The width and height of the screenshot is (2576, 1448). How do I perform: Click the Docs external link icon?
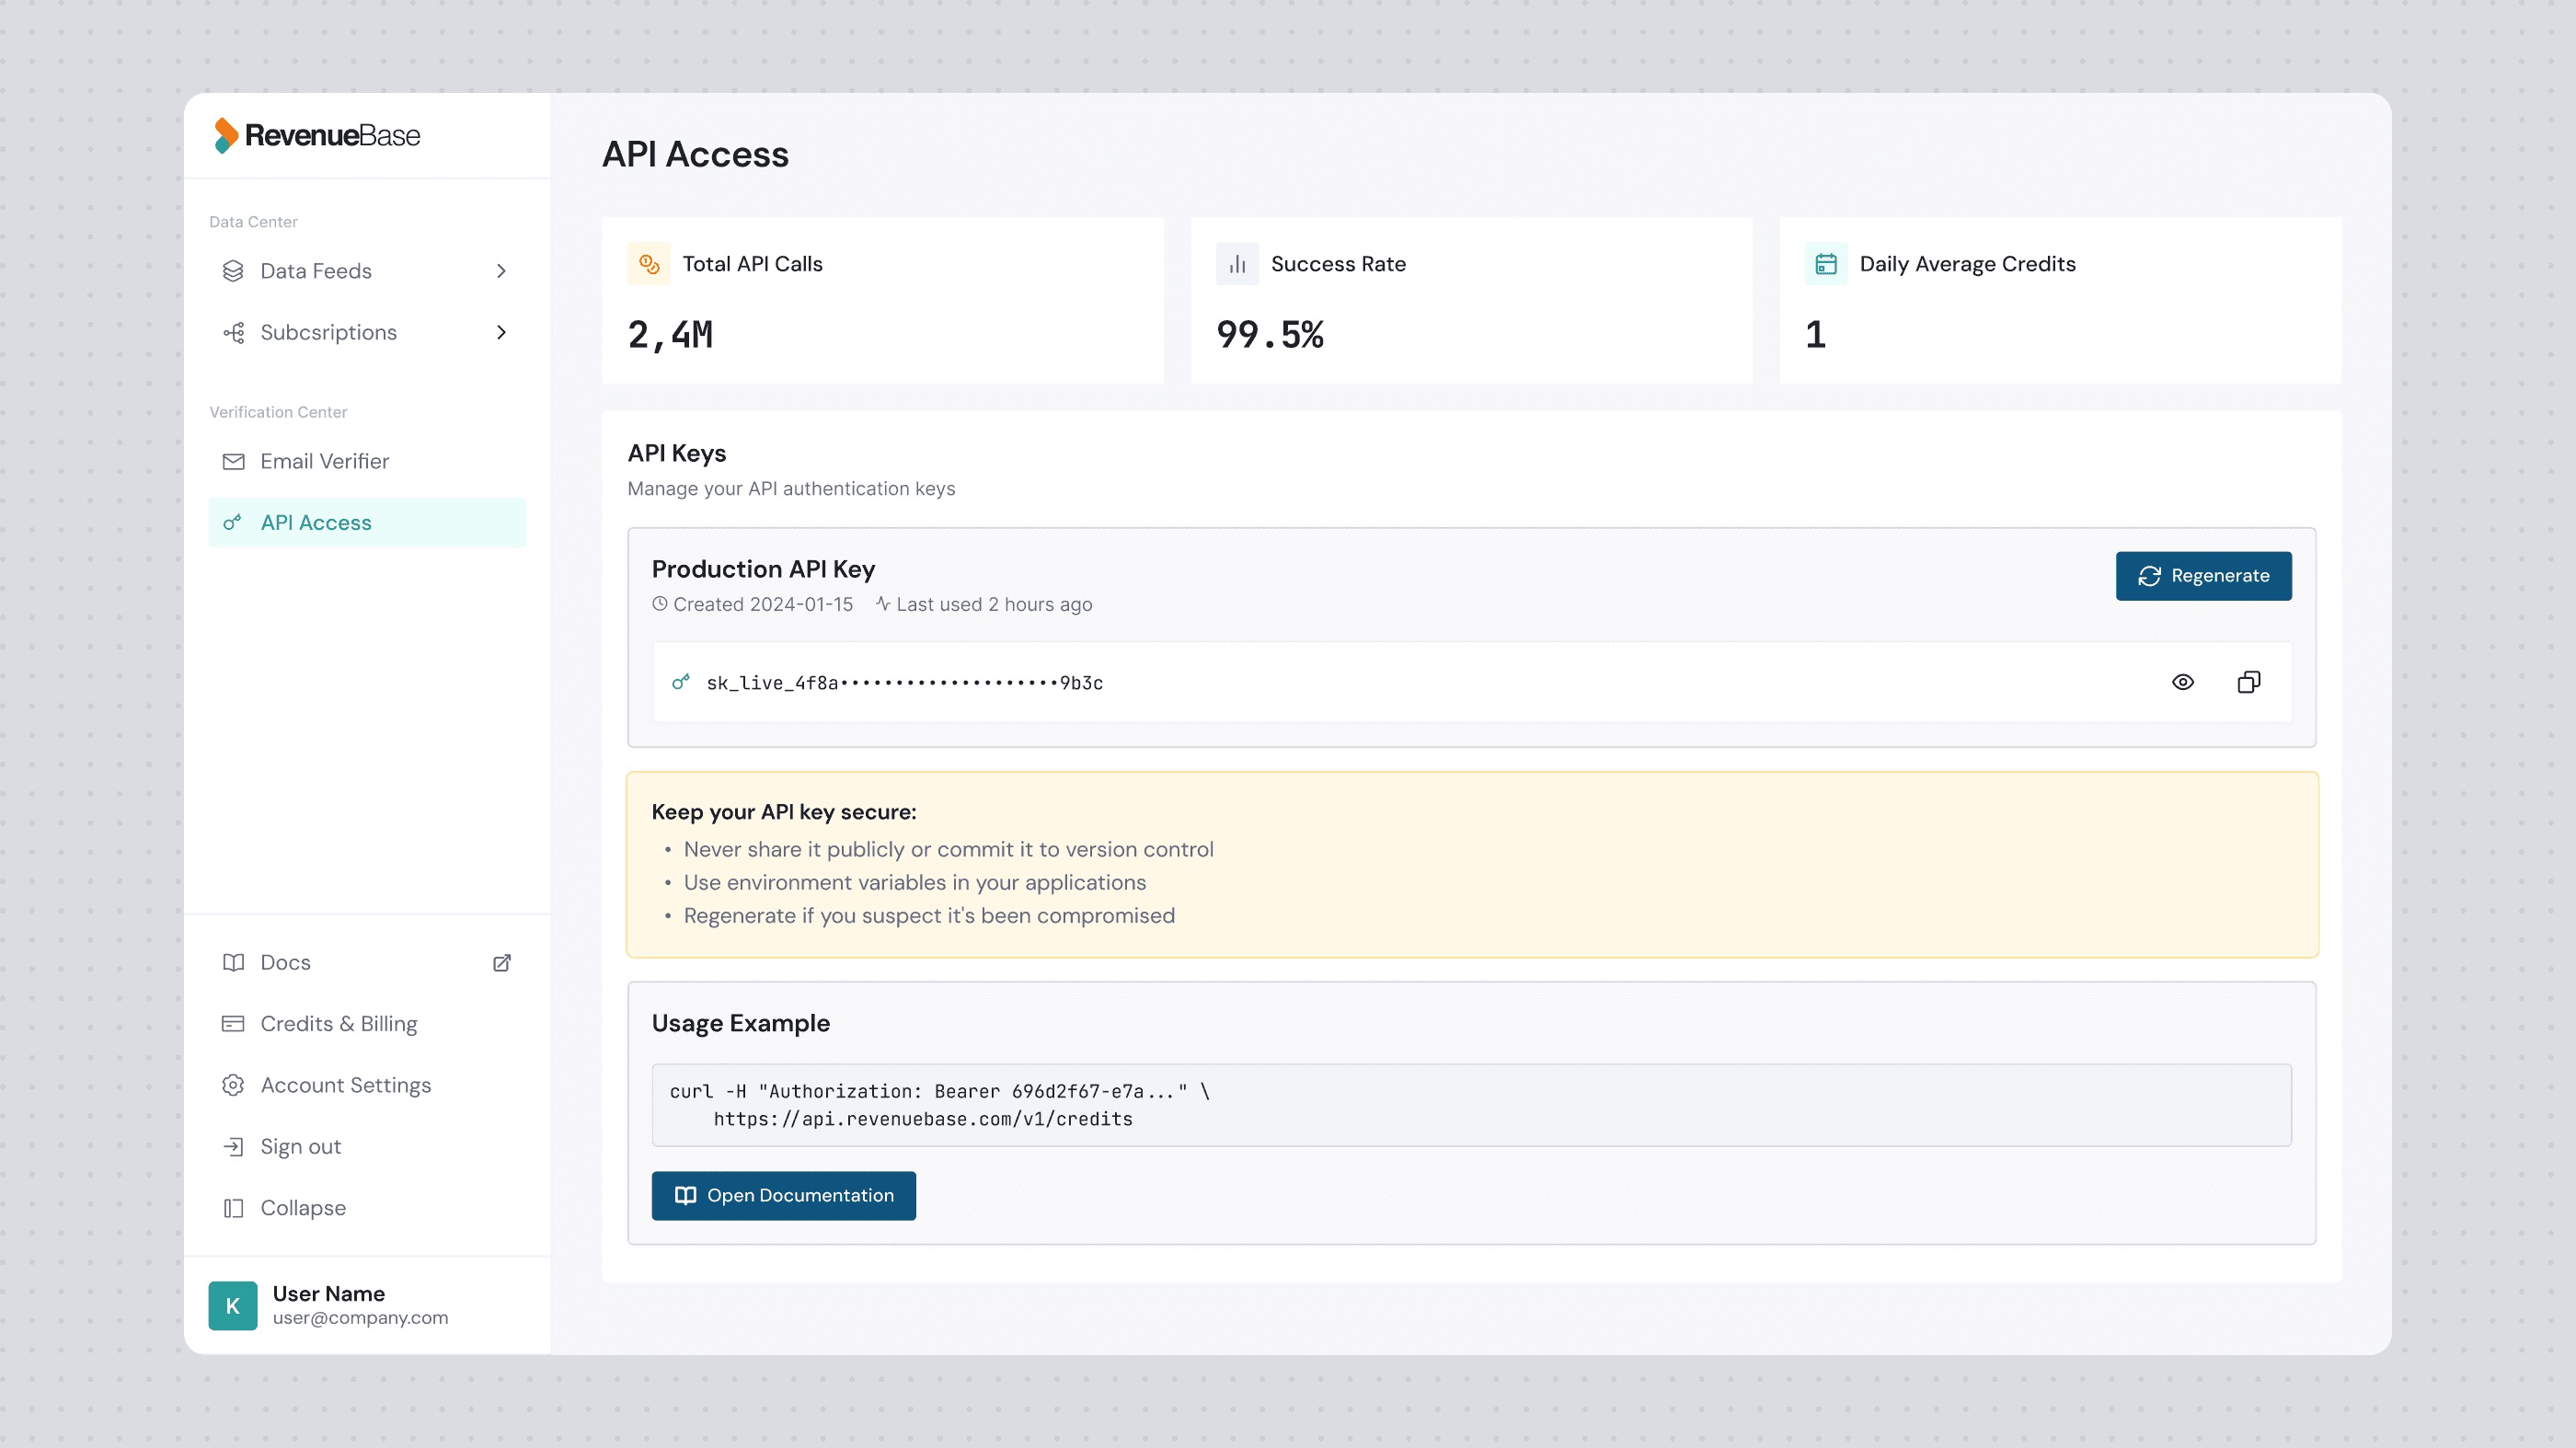[x=502, y=962]
